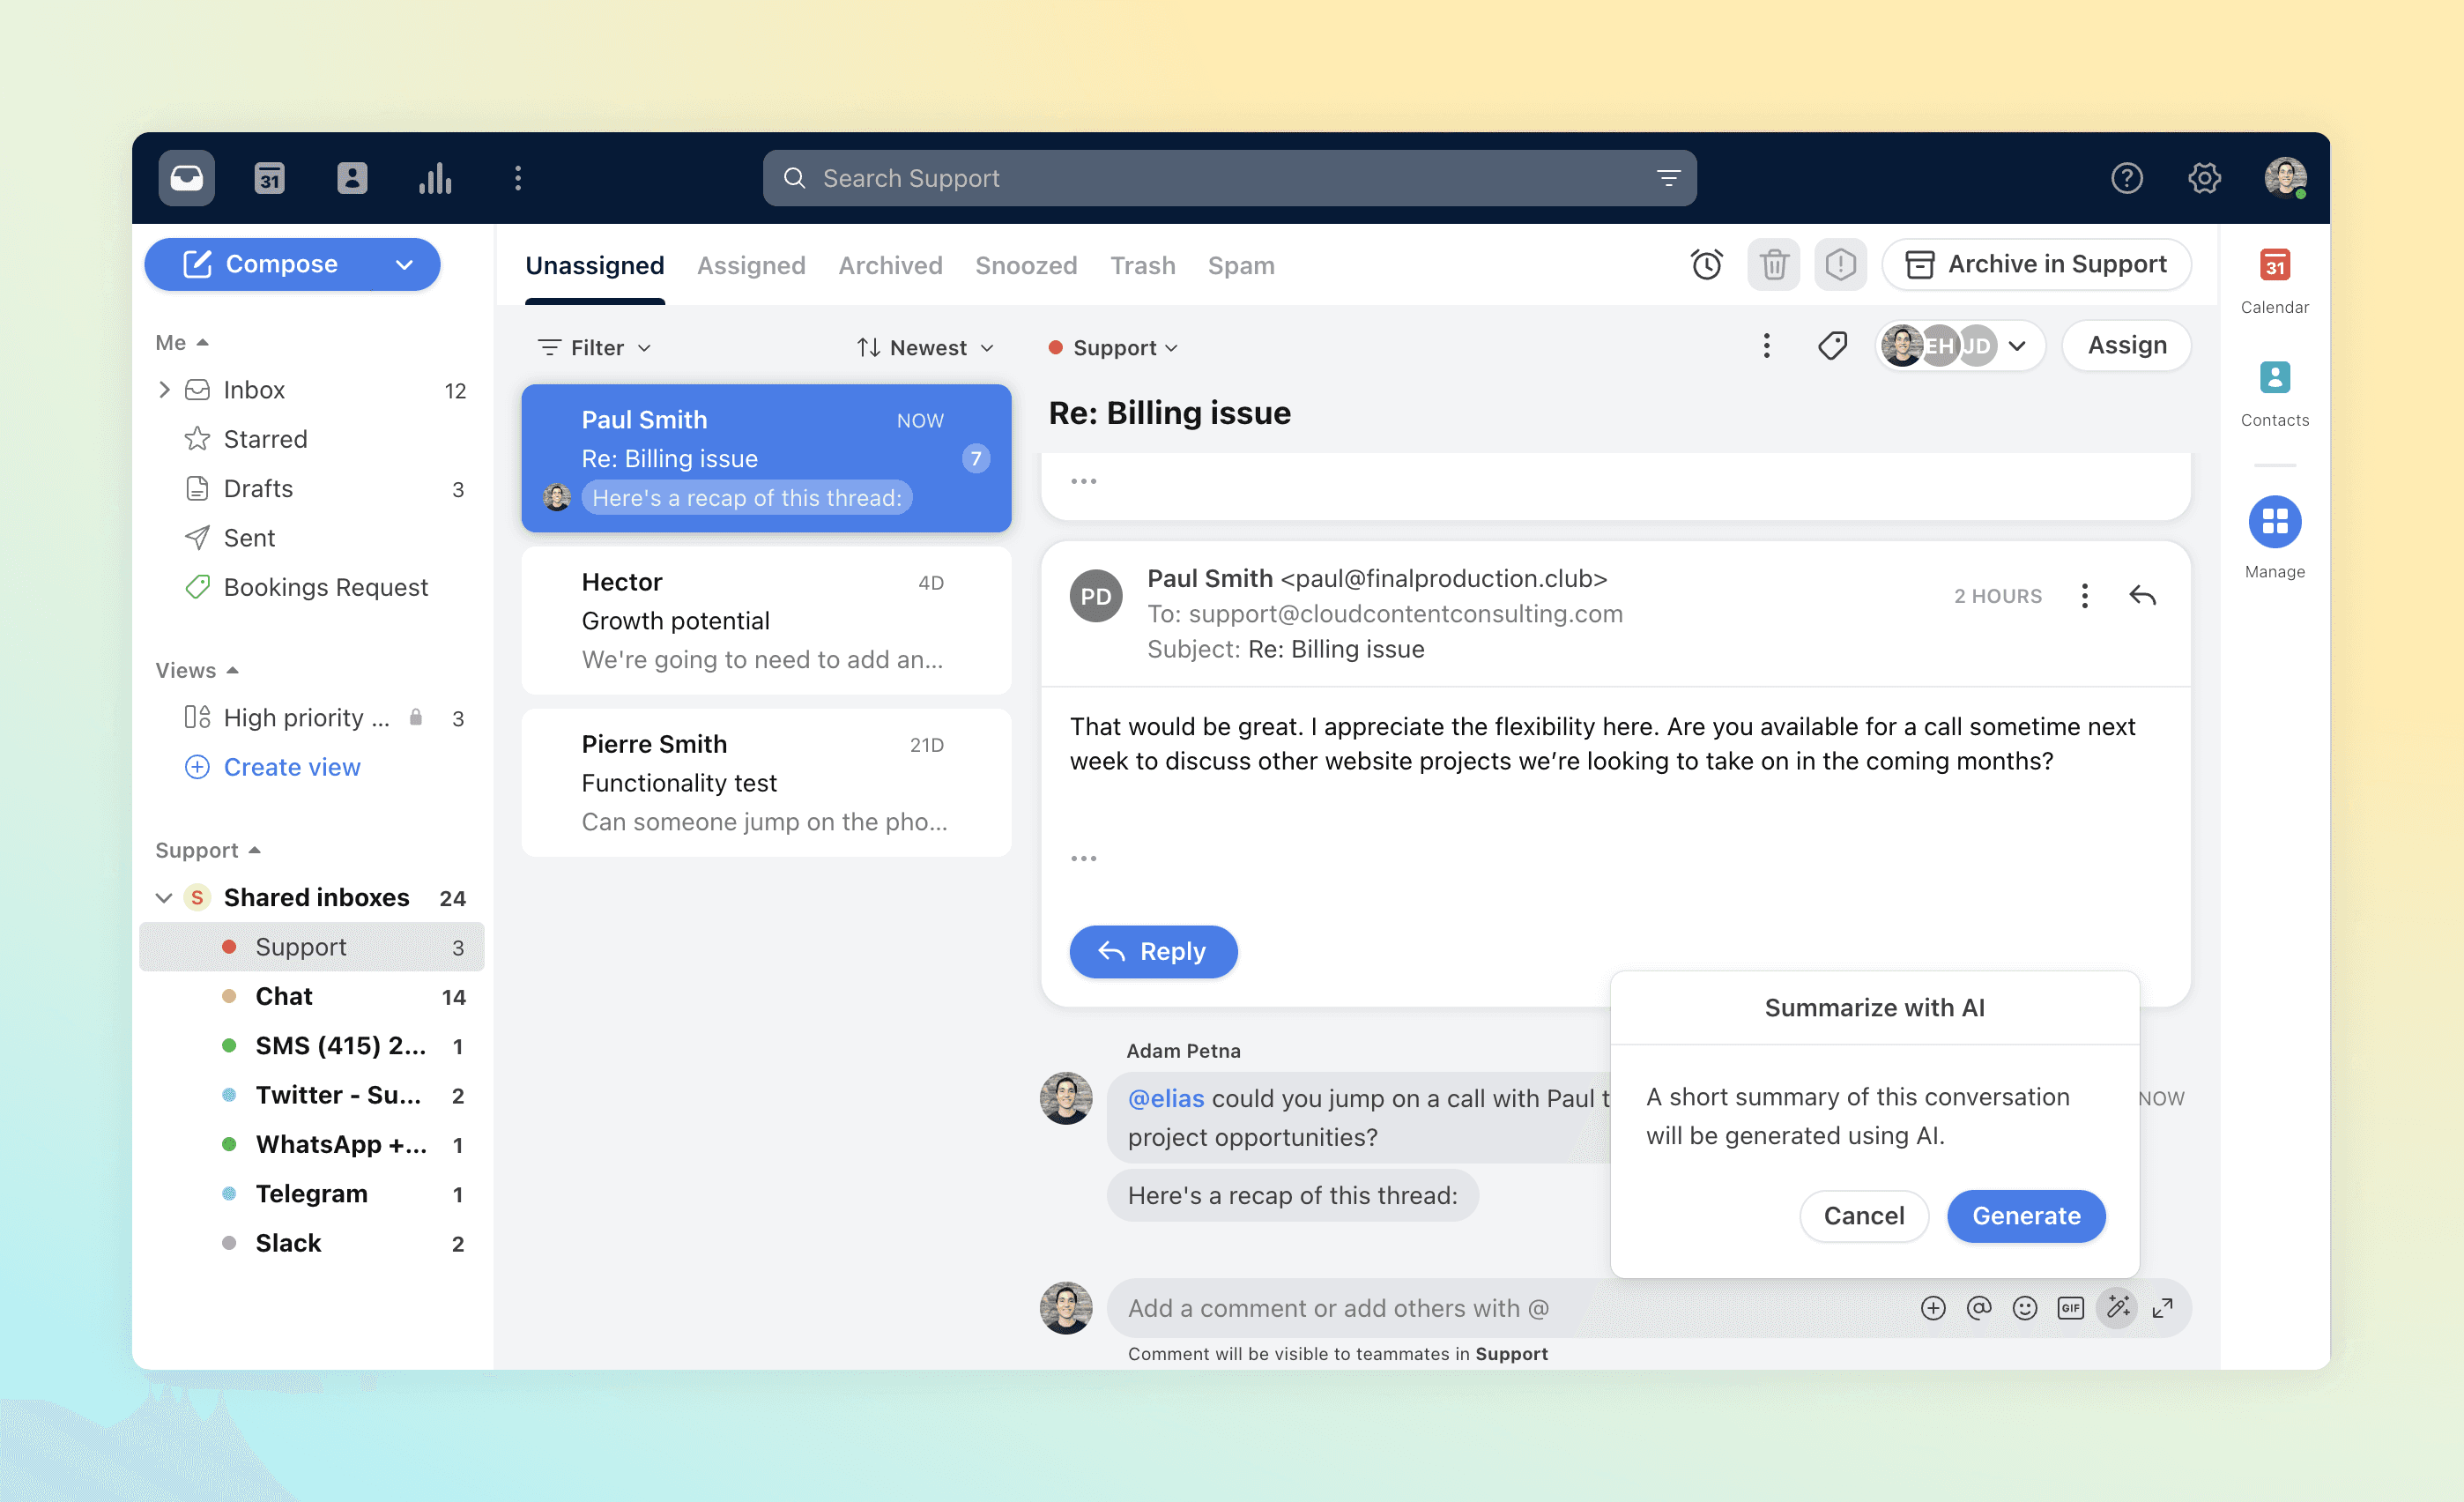Image resolution: width=2464 pixels, height=1502 pixels.
Task: Expand the comment box with arrows icon
Action: click(2163, 1308)
